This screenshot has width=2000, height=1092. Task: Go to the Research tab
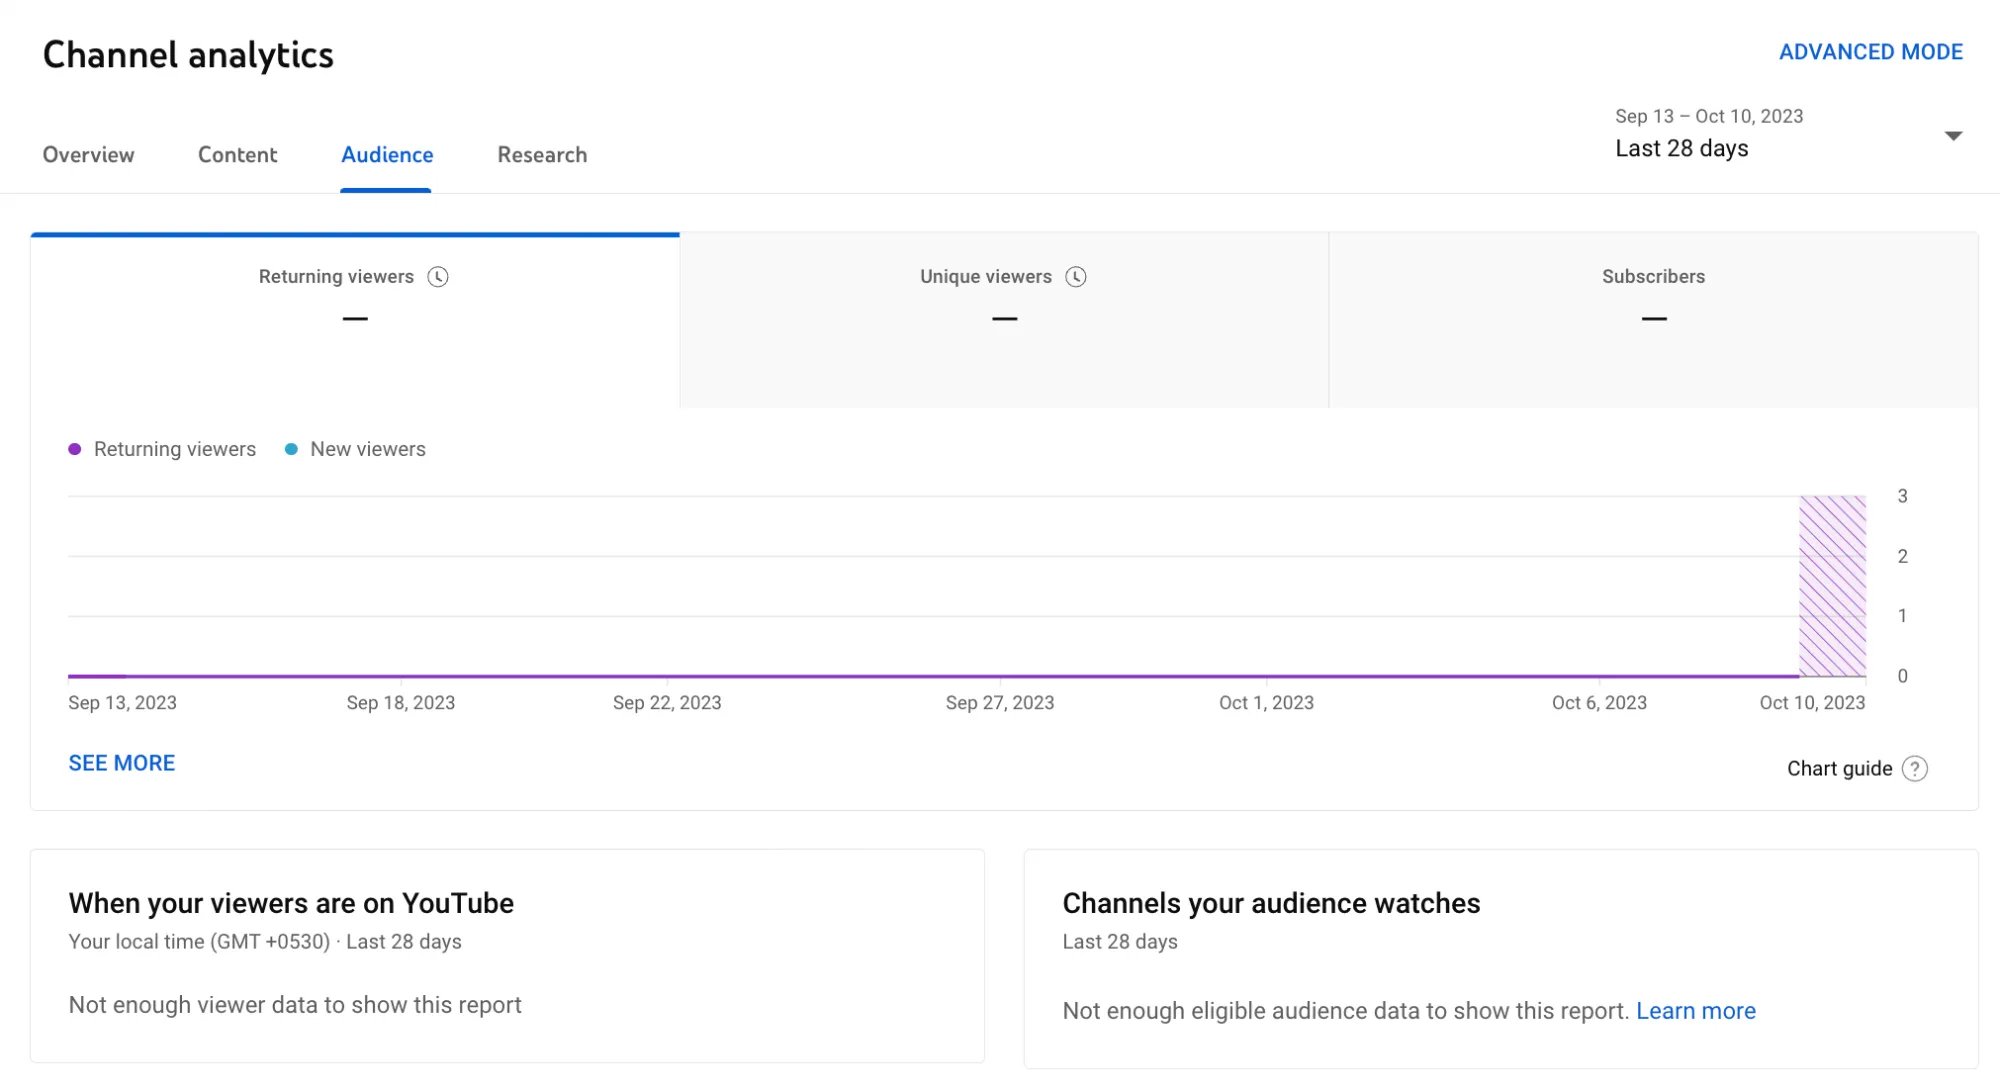pos(542,155)
